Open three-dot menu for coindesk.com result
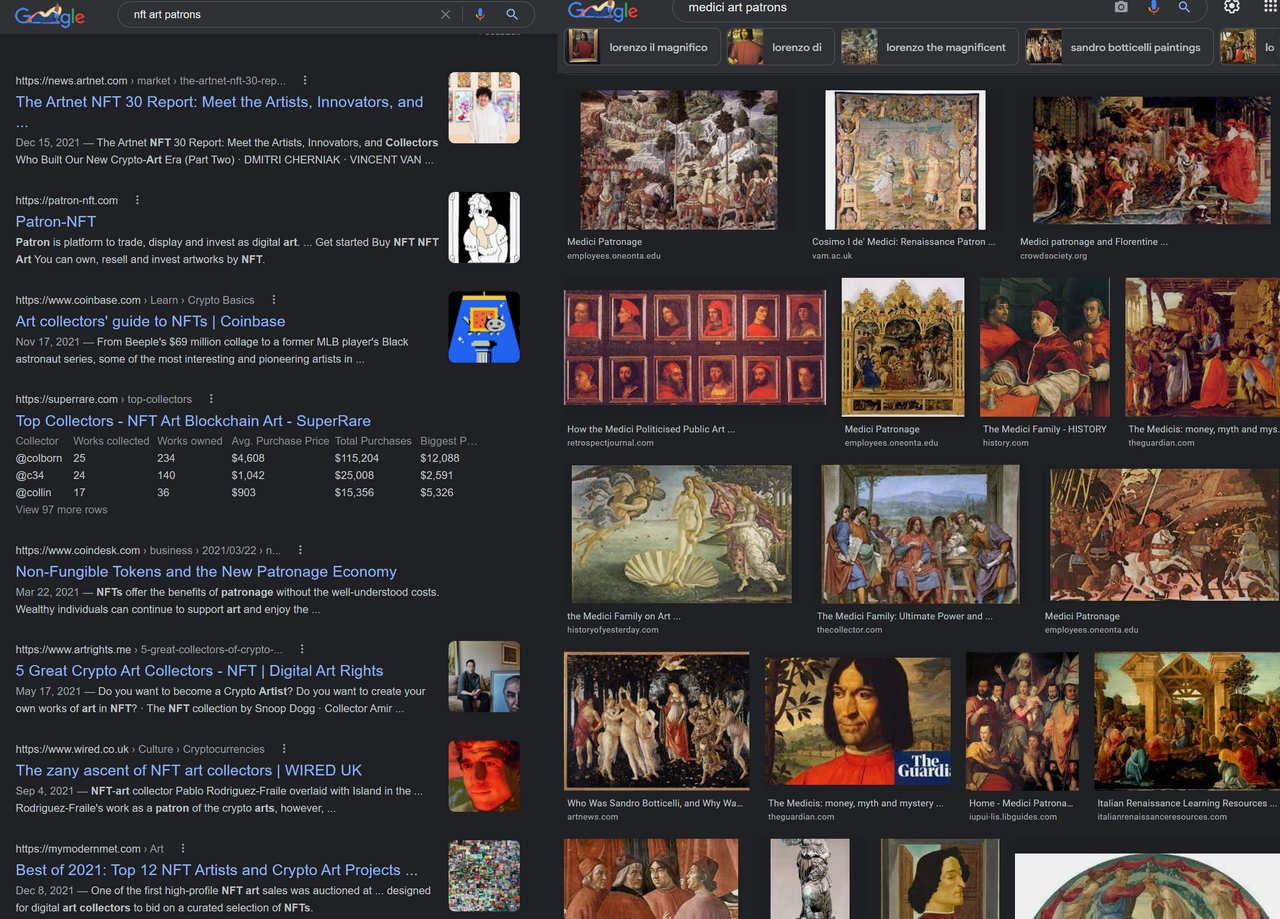1280x919 pixels. 300,550
